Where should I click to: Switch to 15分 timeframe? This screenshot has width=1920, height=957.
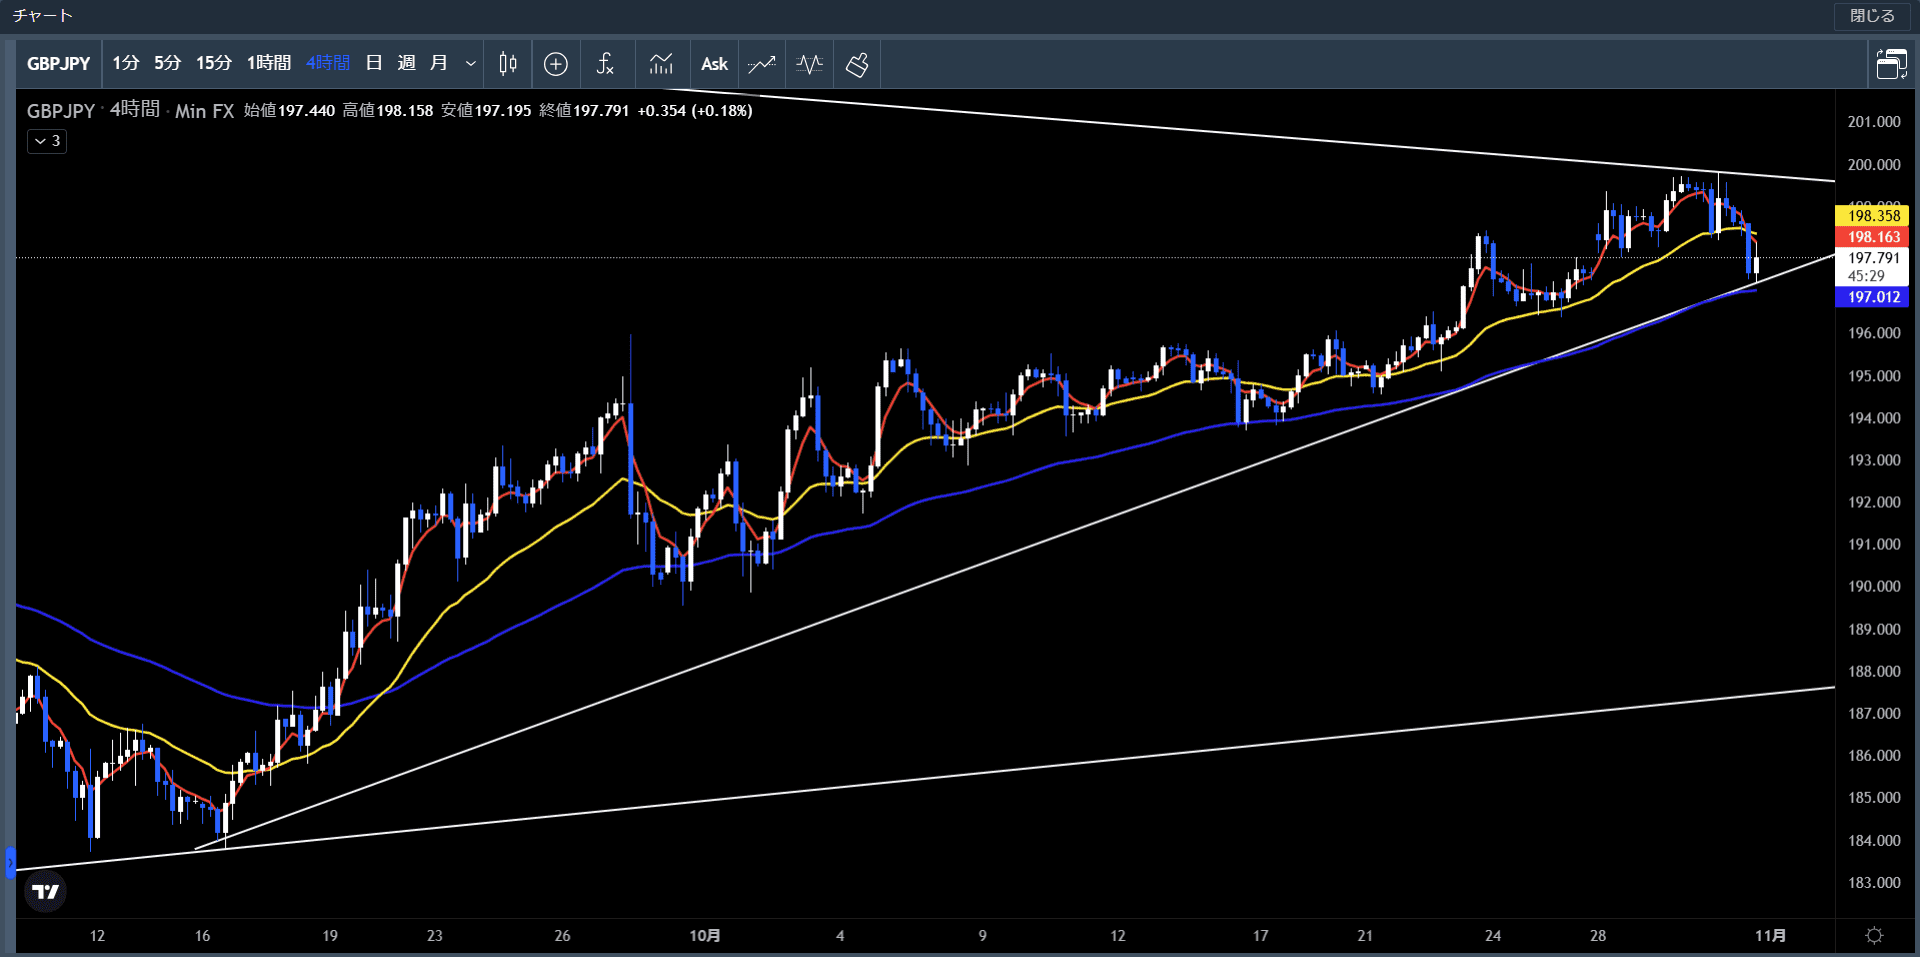(213, 64)
